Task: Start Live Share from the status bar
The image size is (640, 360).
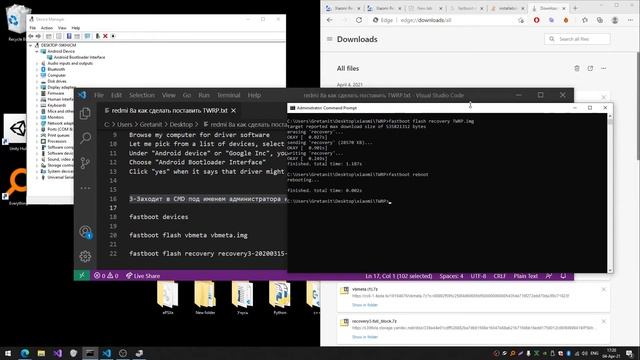Action: pyautogui.click(x=143, y=276)
